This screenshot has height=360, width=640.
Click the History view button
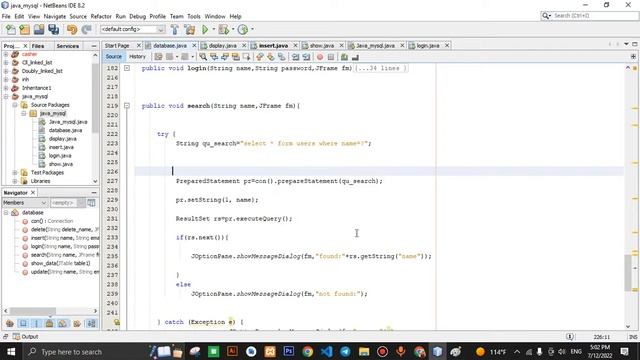137,57
